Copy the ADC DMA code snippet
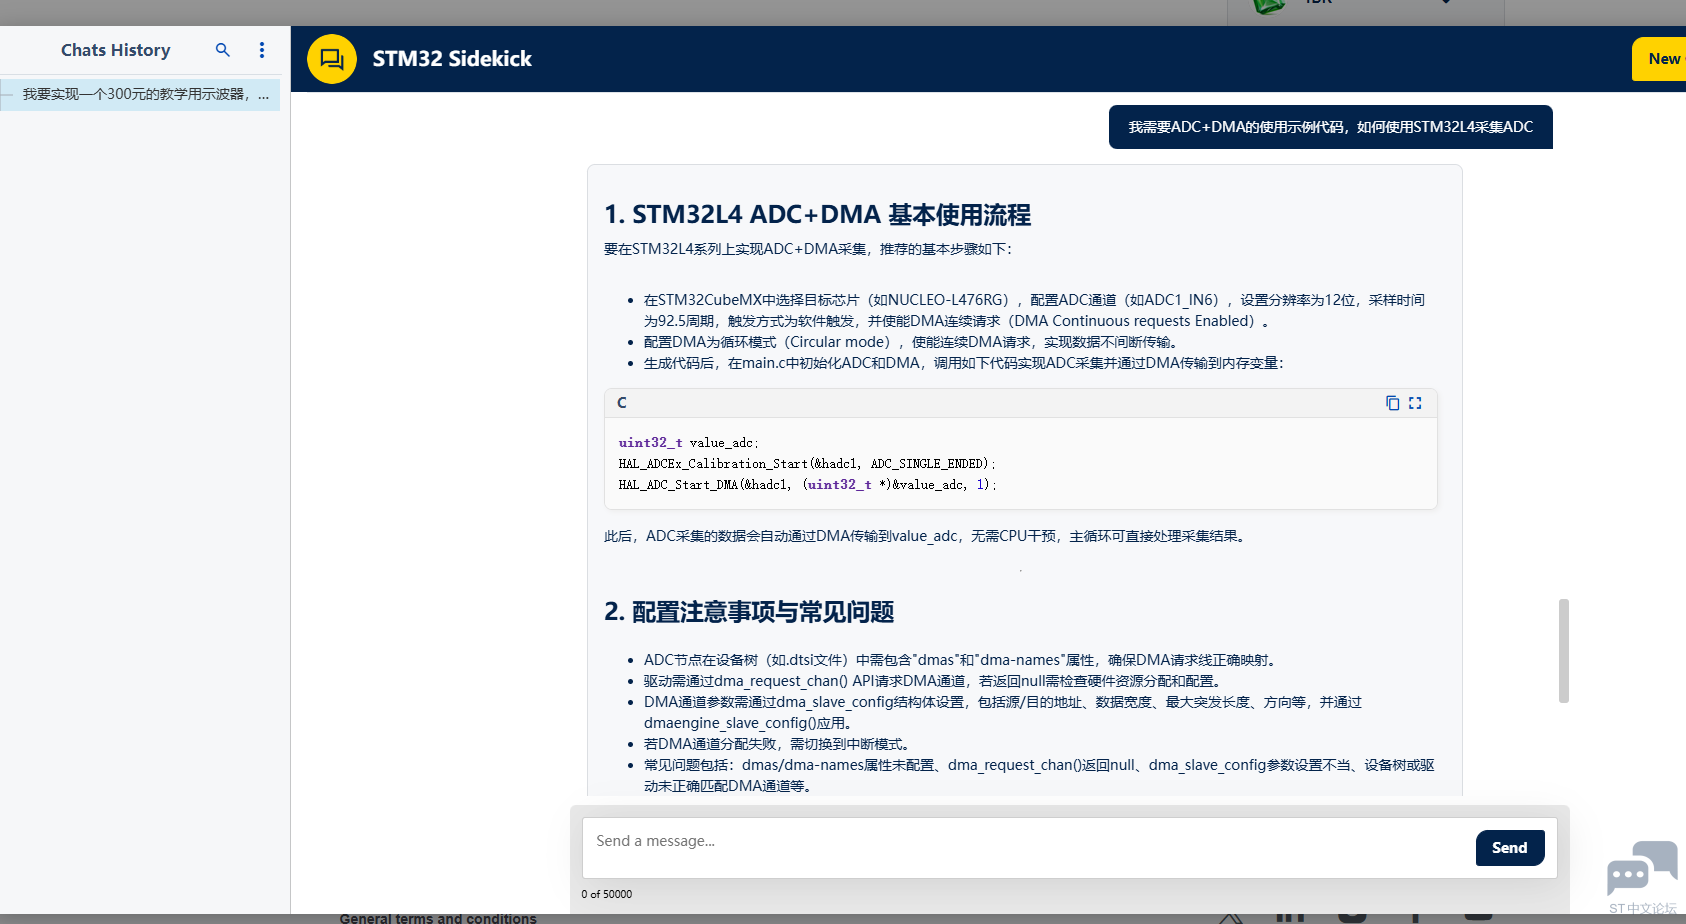The height and width of the screenshot is (924, 1686). tap(1392, 403)
